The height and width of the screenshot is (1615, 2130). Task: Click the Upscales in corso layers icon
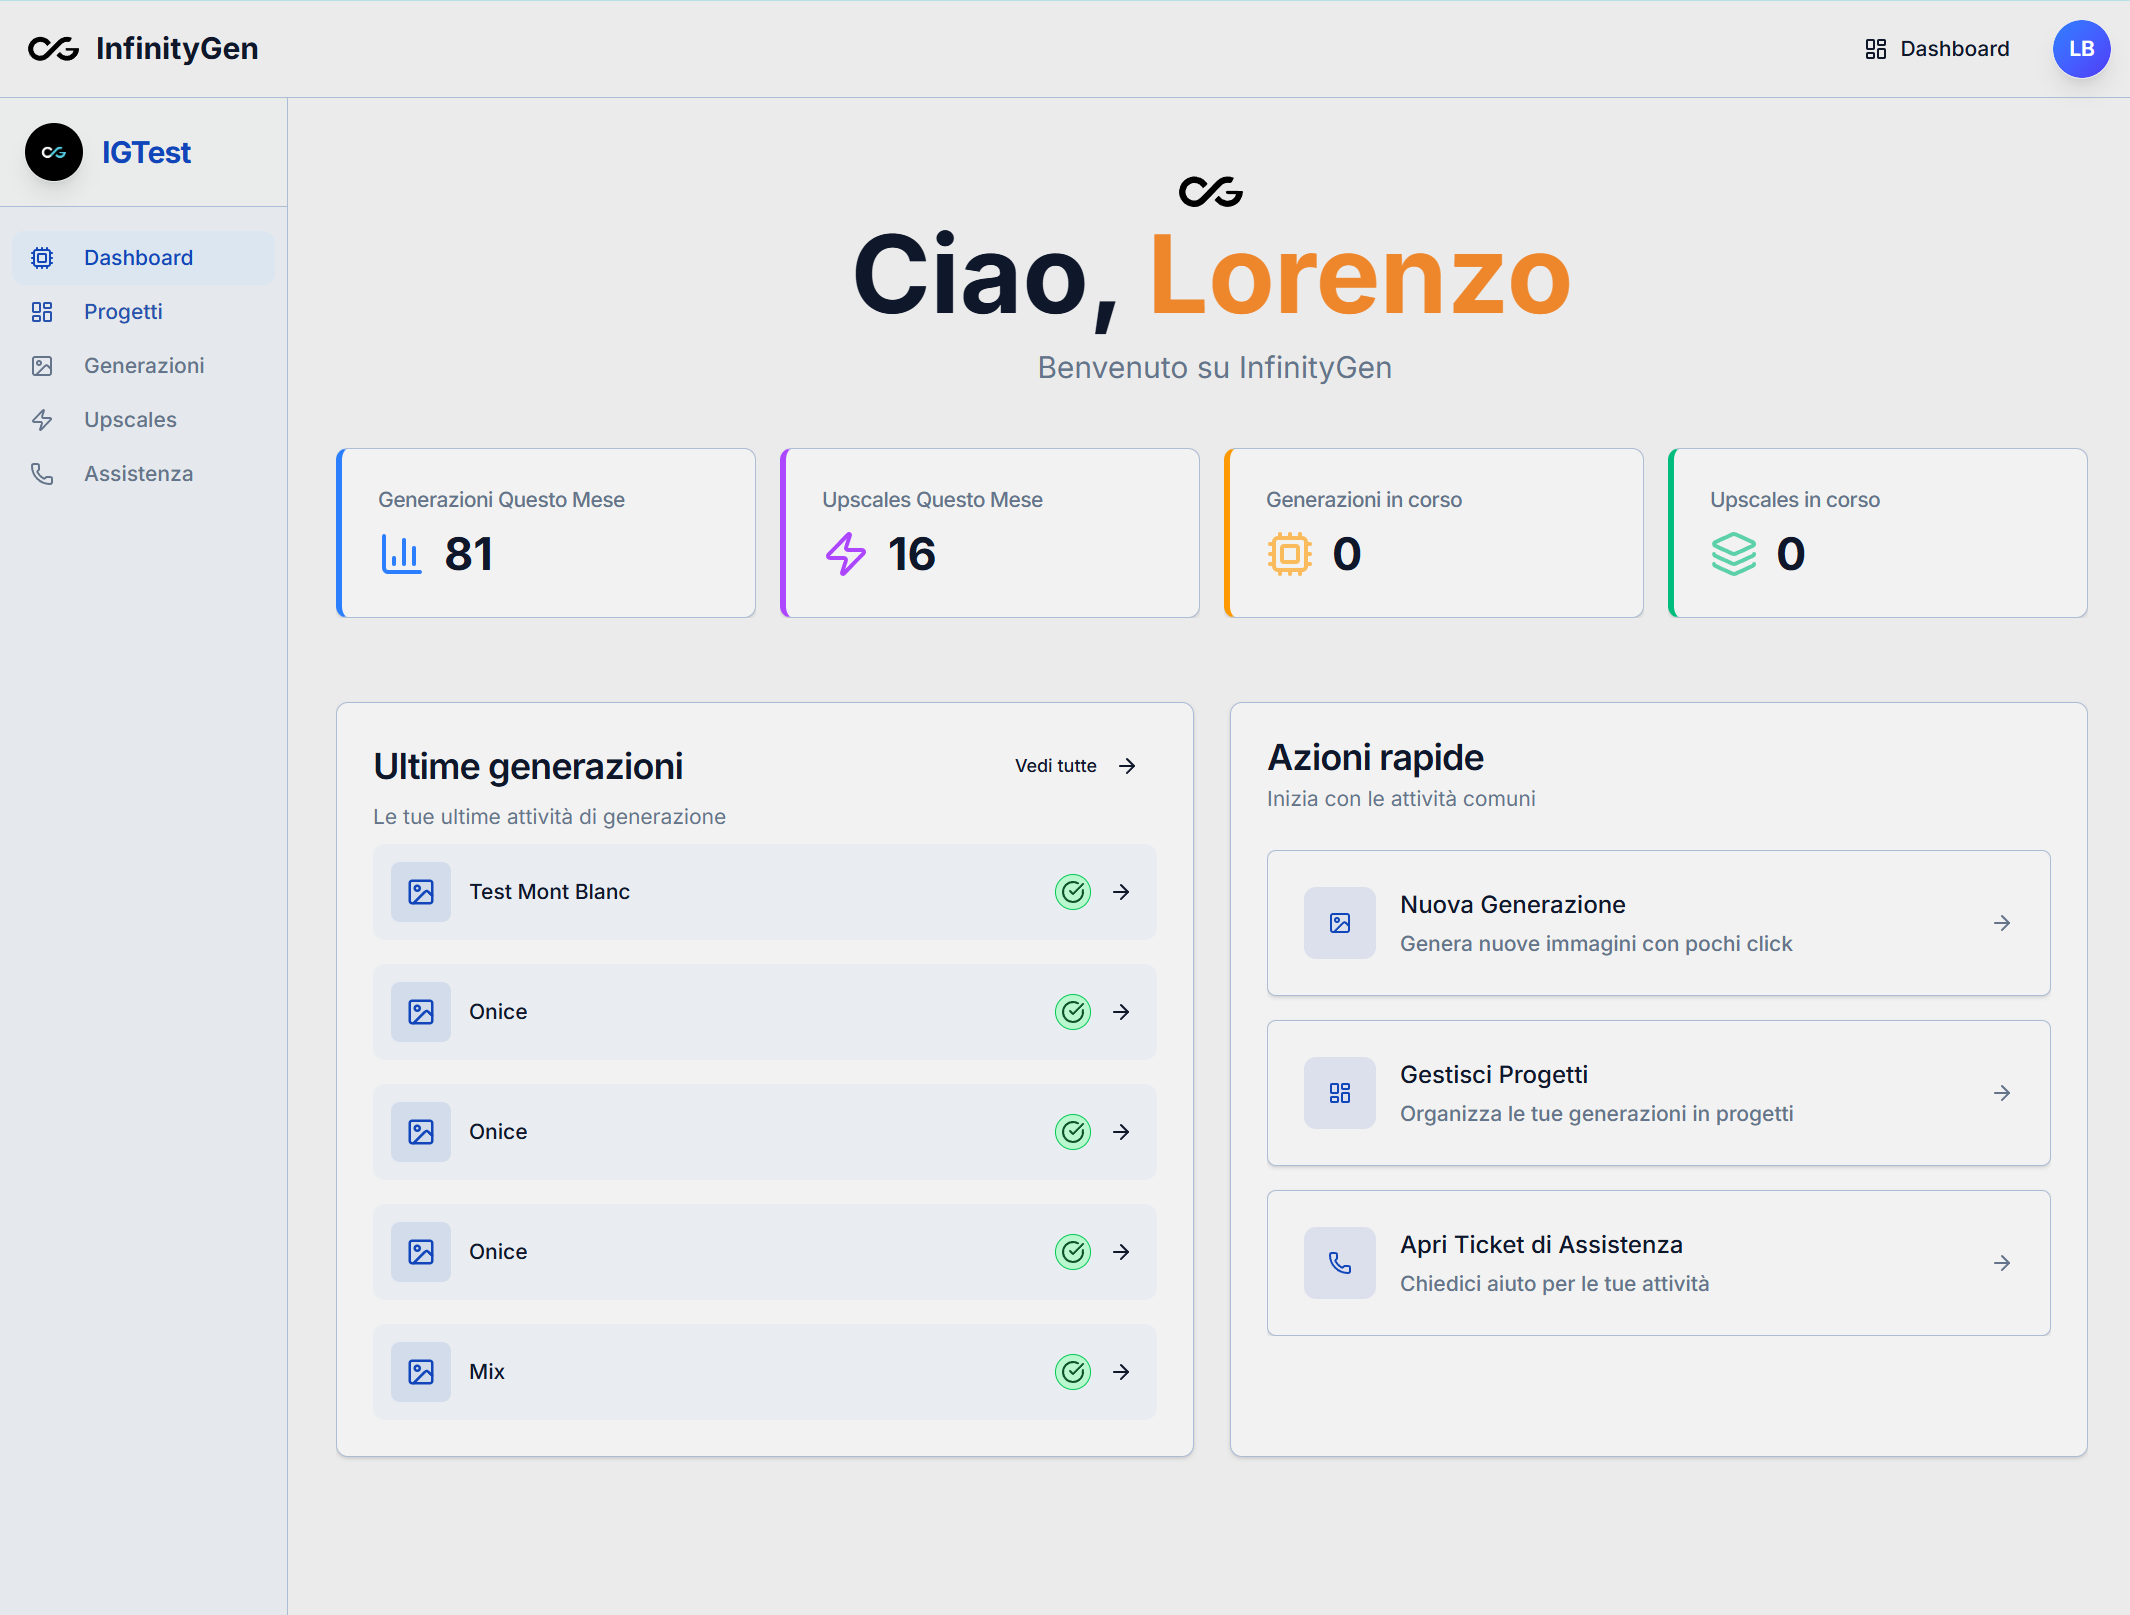(x=1734, y=554)
